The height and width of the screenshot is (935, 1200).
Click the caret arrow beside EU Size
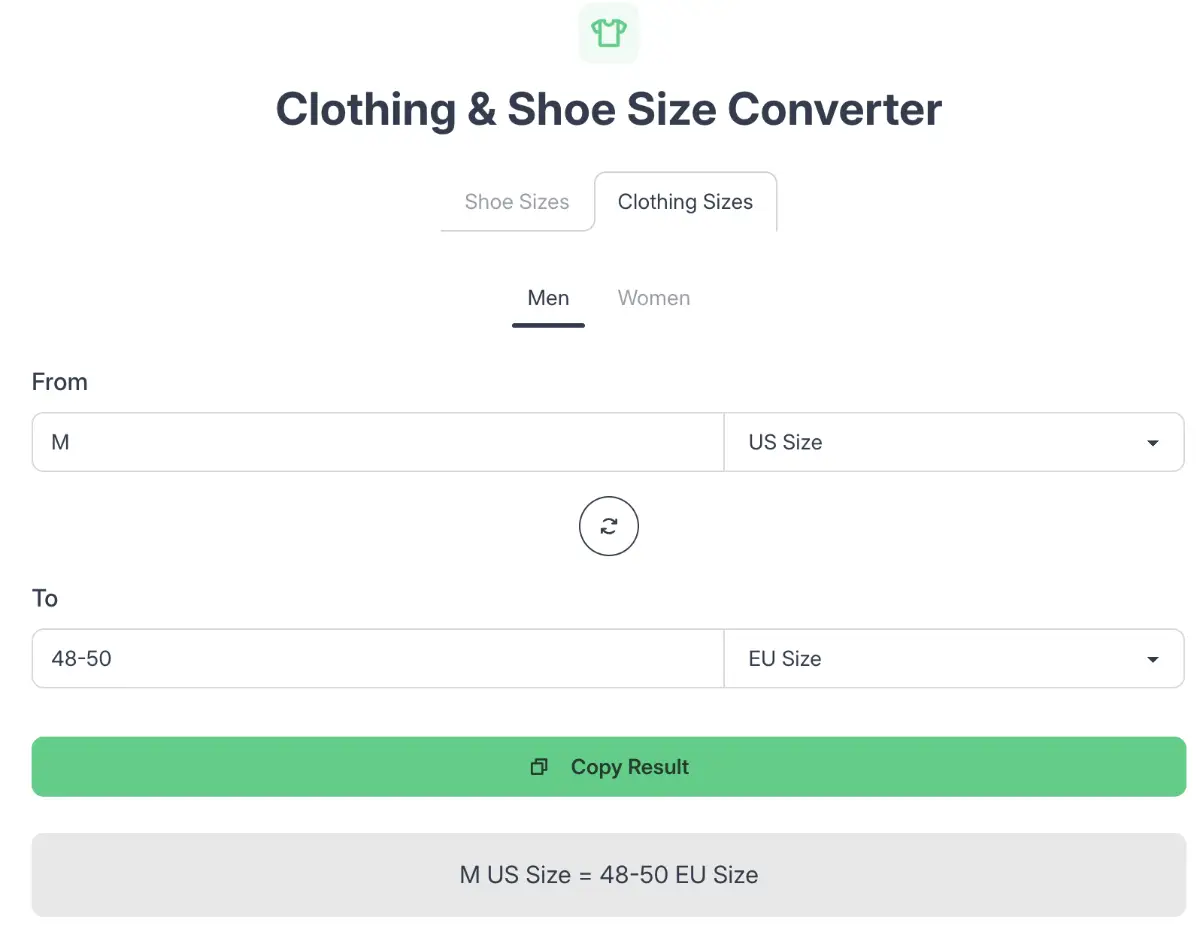[x=1153, y=660]
